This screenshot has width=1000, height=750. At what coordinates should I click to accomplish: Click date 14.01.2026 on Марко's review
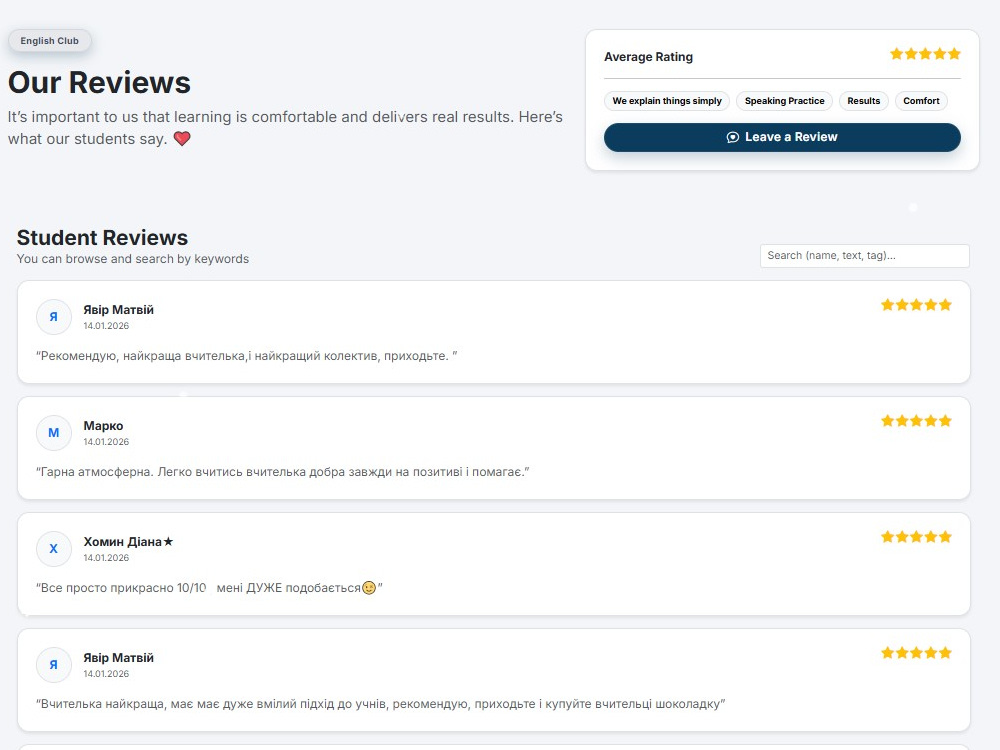tap(106, 442)
